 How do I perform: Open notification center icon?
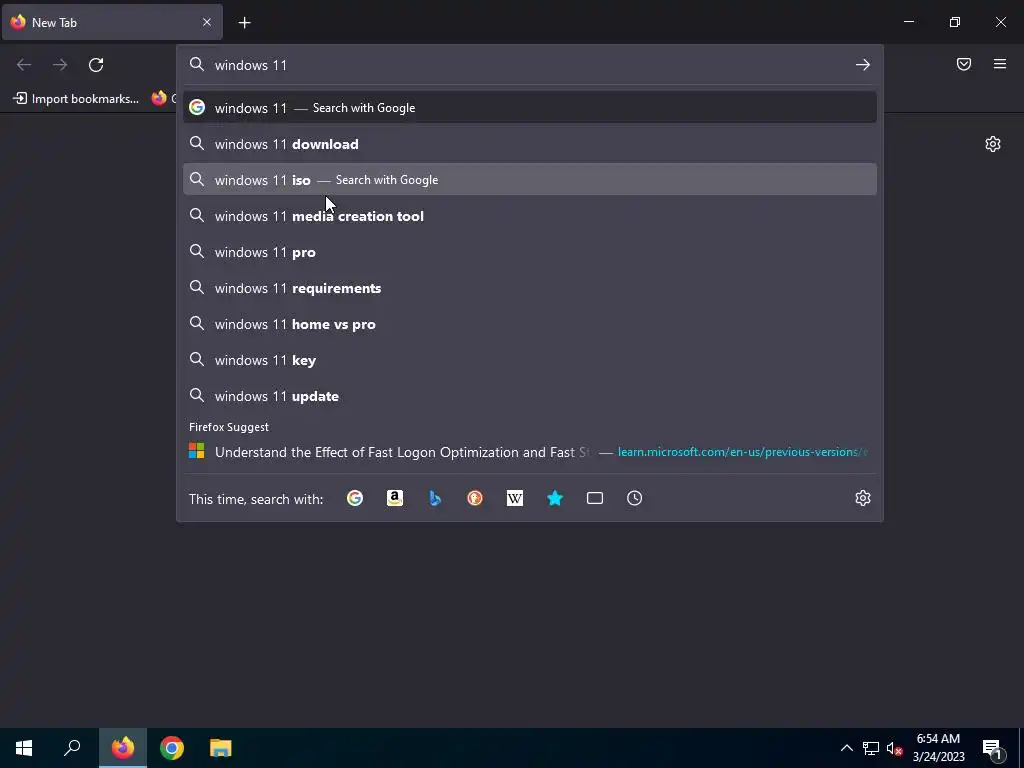click(992, 749)
